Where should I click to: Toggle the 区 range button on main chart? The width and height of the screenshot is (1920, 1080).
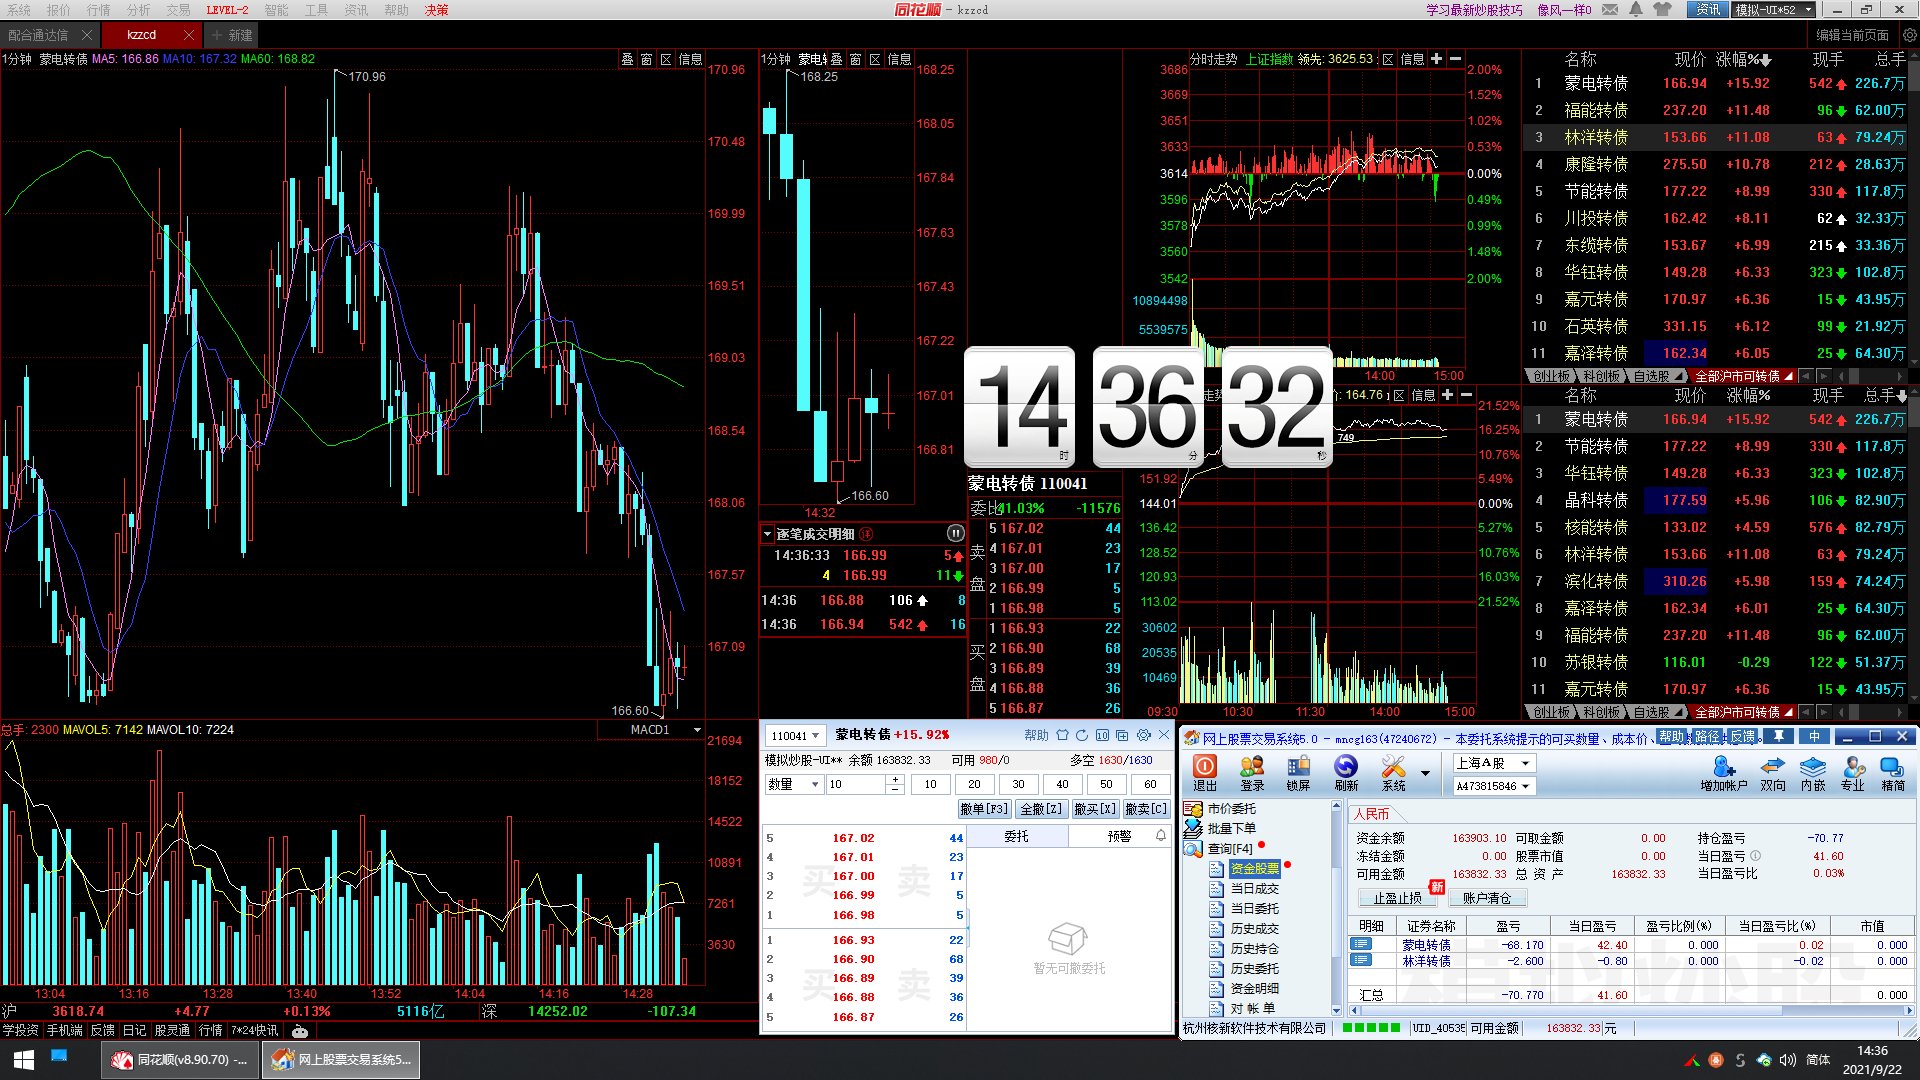point(666,59)
